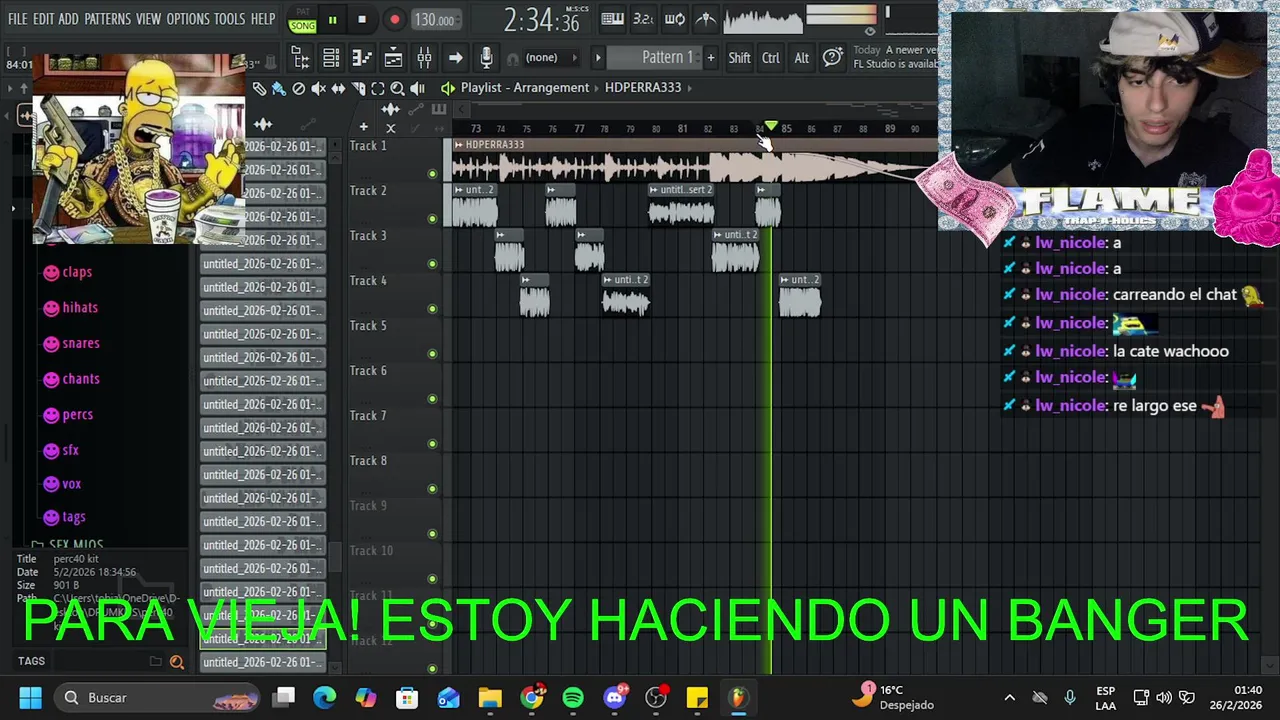Screen dimensions: 1280x720
Task: Open the chants browser folder
Action: click(71, 379)
